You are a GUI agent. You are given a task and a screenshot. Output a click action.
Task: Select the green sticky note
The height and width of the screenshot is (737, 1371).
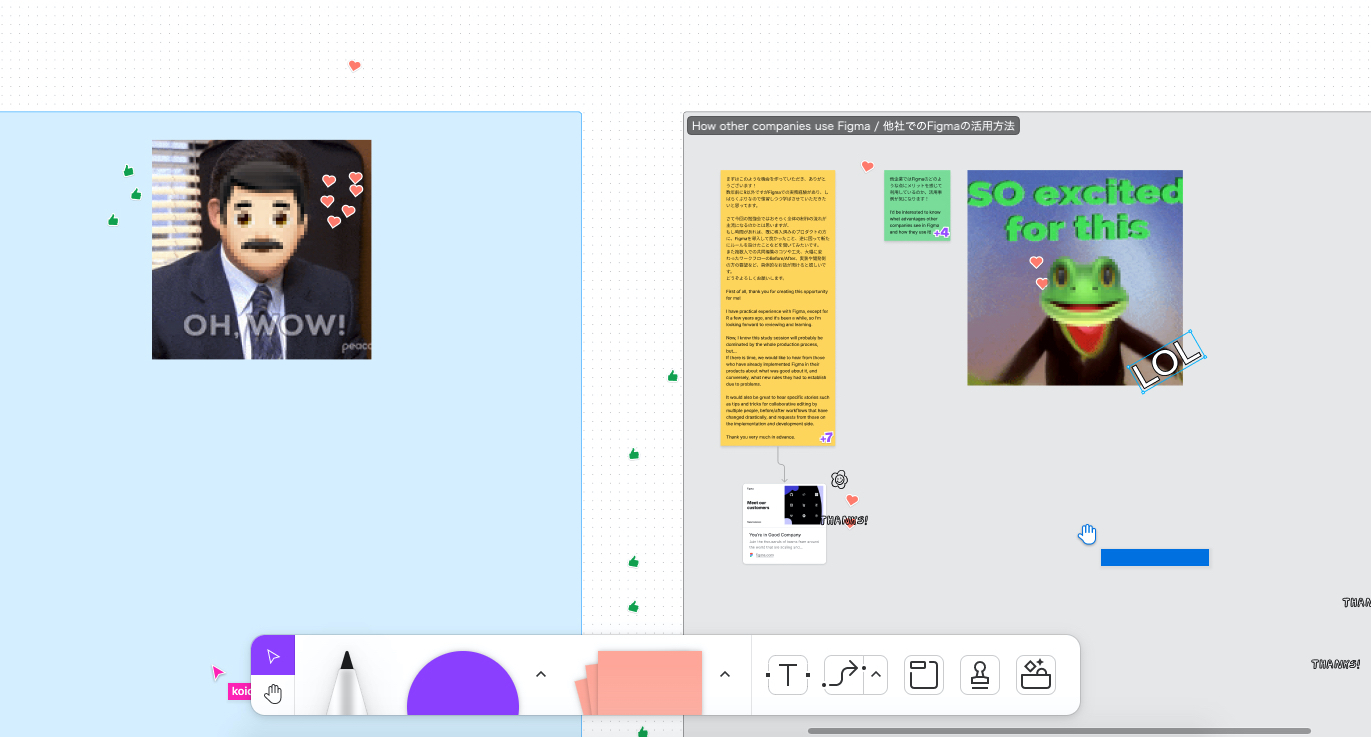[x=917, y=205]
